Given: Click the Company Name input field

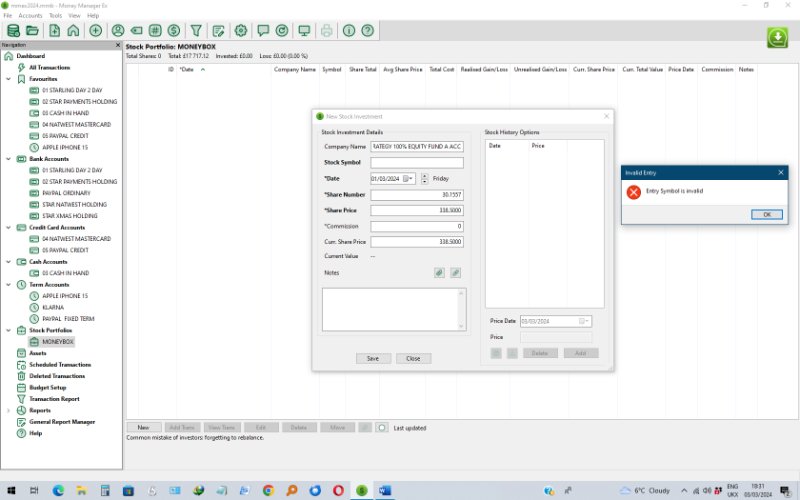Looking at the screenshot, I should tap(417, 146).
